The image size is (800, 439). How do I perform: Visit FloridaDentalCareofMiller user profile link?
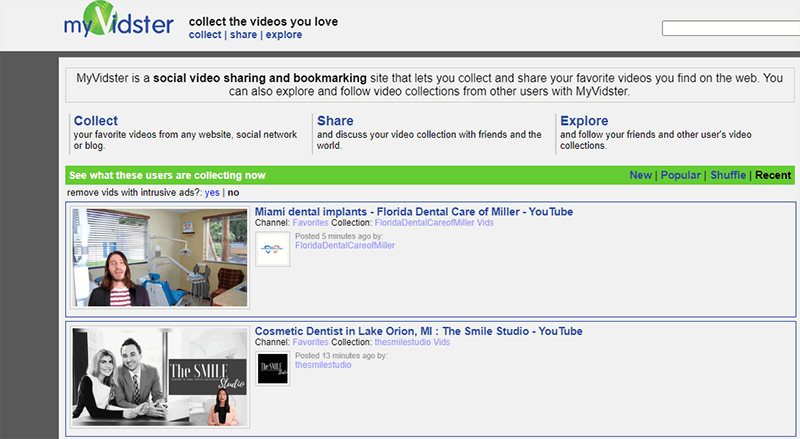point(345,246)
